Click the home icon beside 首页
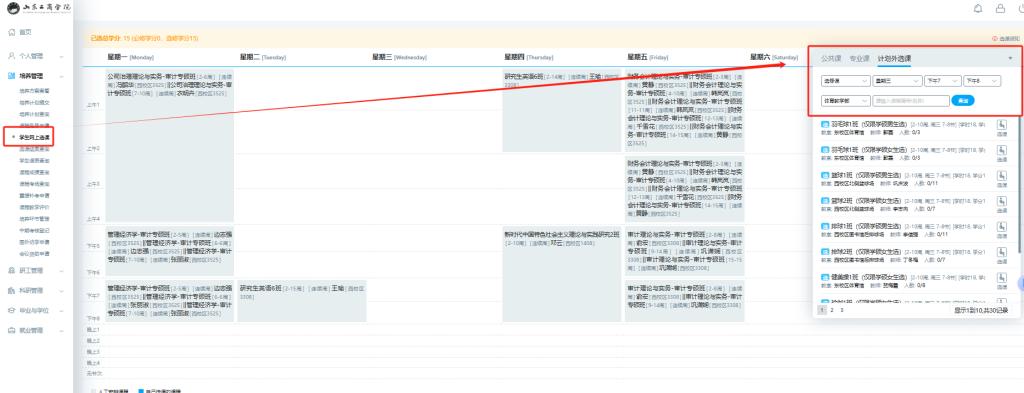The image size is (1024, 393). pyautogui.click(x=12, y=32)
